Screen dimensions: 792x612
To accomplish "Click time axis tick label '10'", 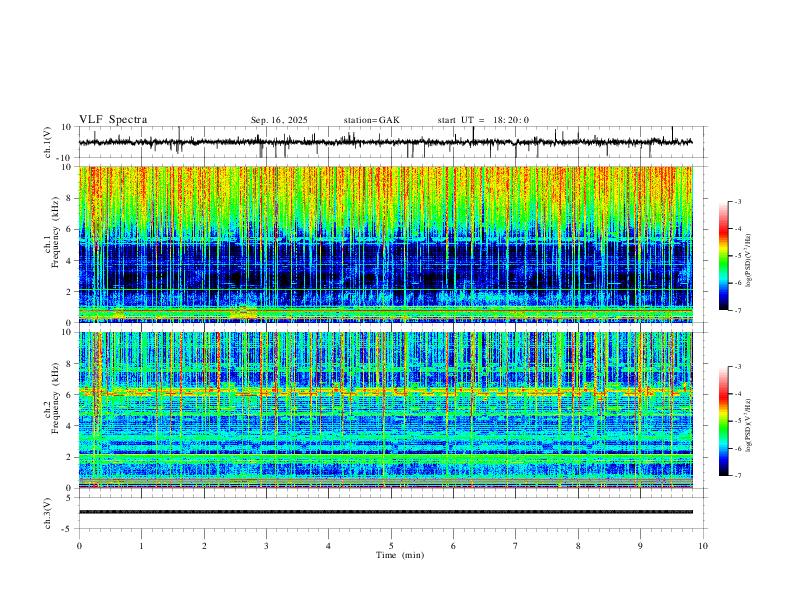I will click(x=703, y=546).
